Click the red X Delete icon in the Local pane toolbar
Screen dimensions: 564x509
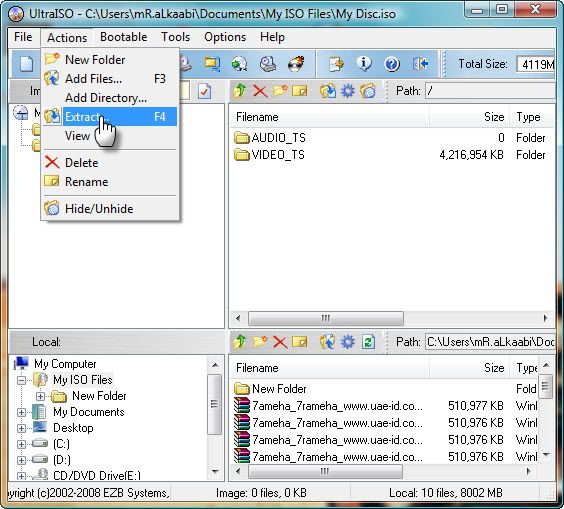point(280,342)
